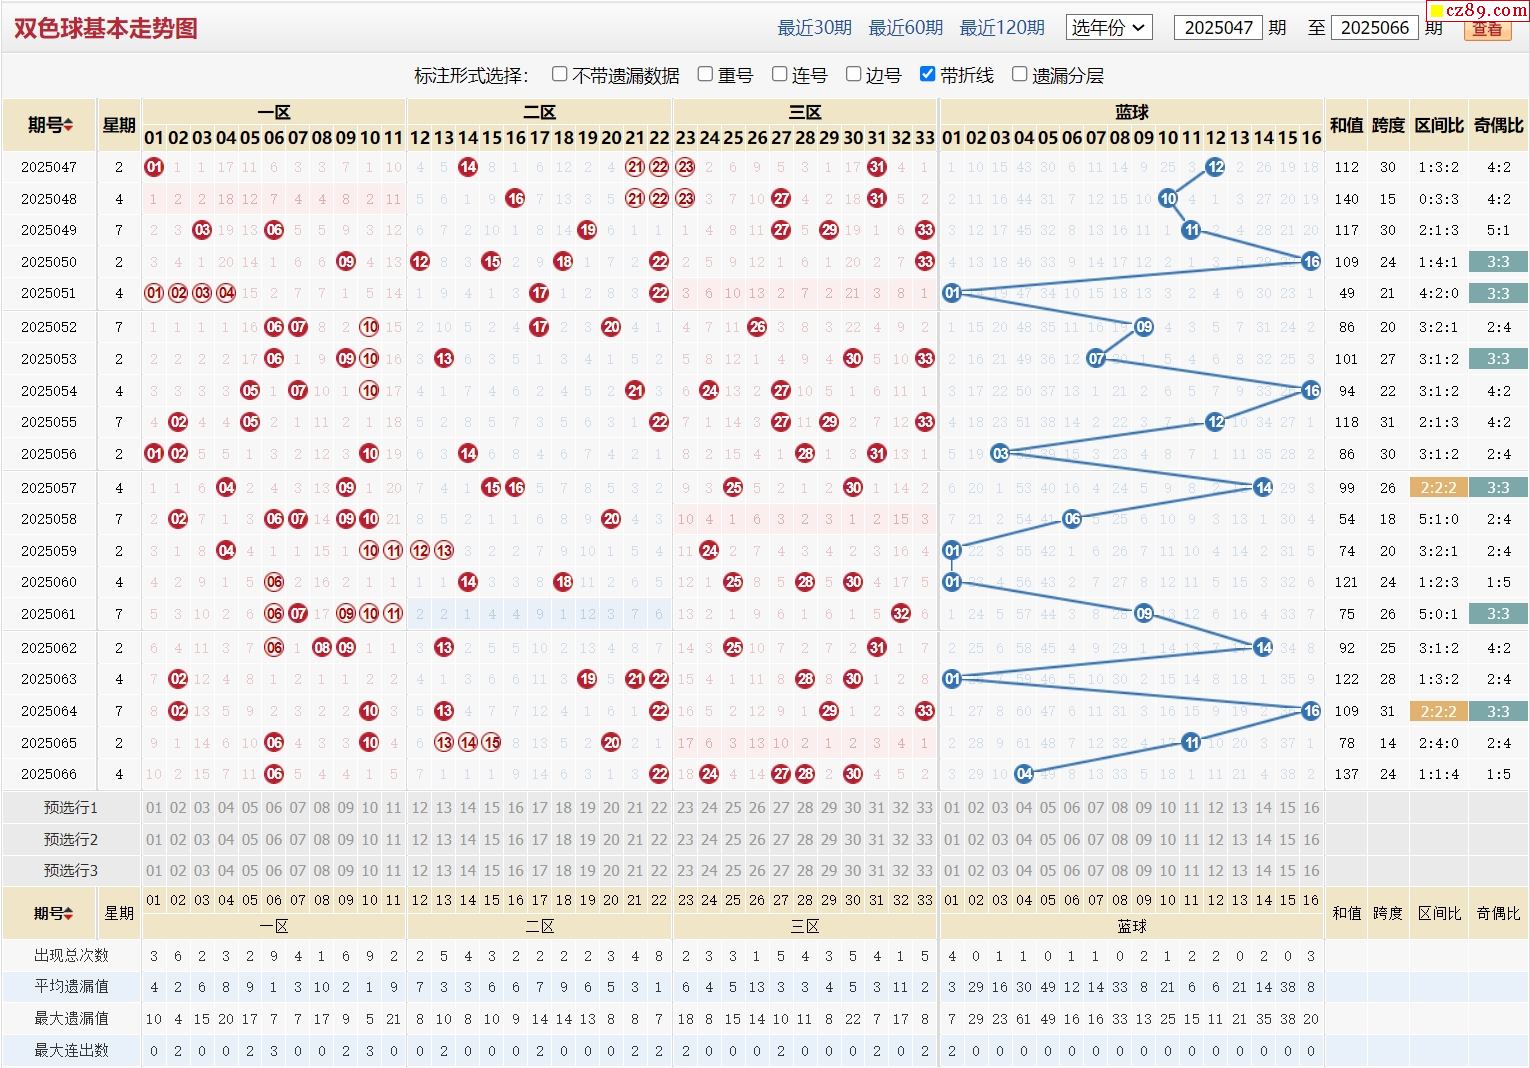This screenshot has width=1530, height=1068.
Task: Click red ball 01 in row 2025047
Action: (x=154, y=167)
